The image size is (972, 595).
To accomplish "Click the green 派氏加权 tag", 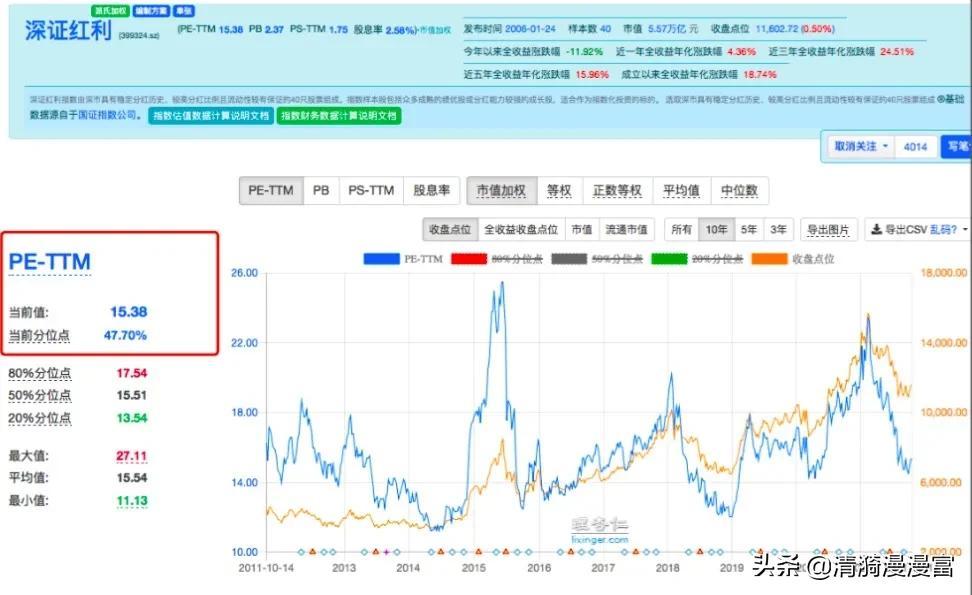I will [110, 11].
